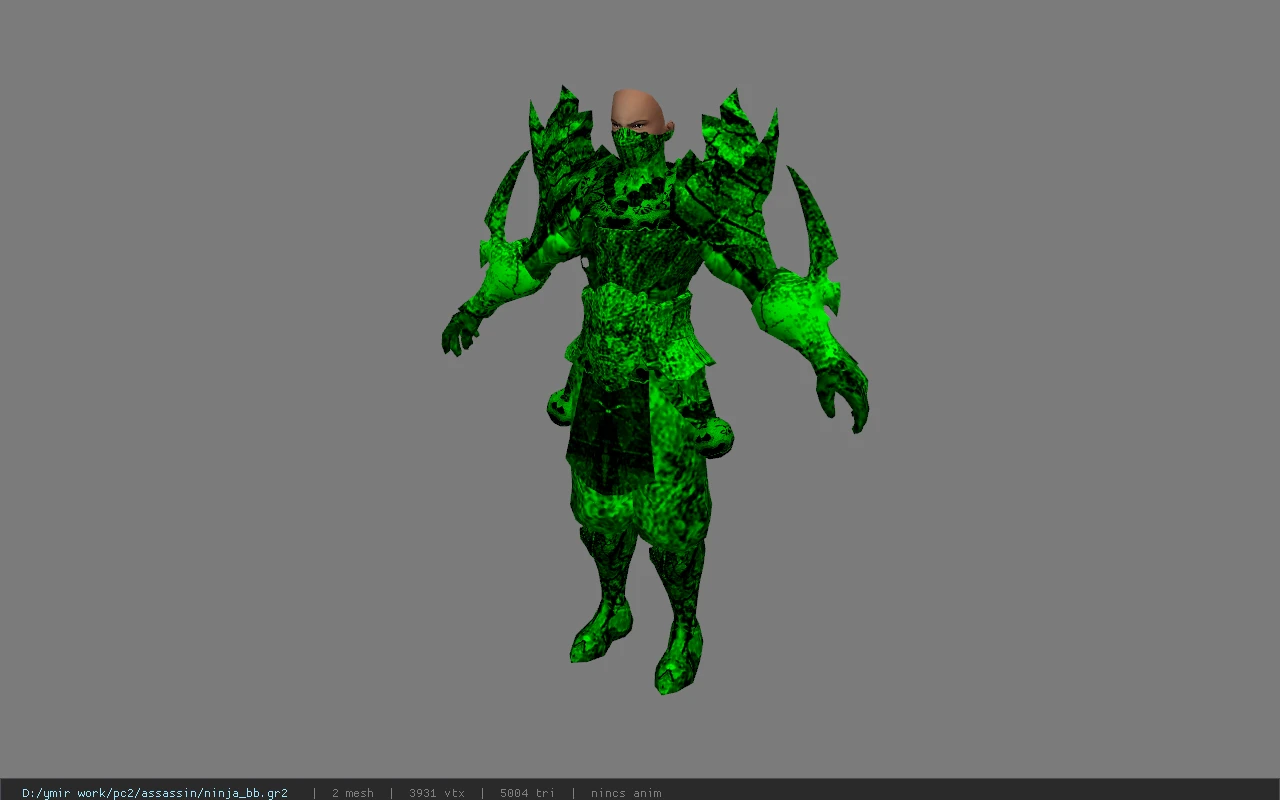Click the '2 mesh' status entry
Image resolution: width=1280 pixels, height=800 pixels.
(353, 793)
